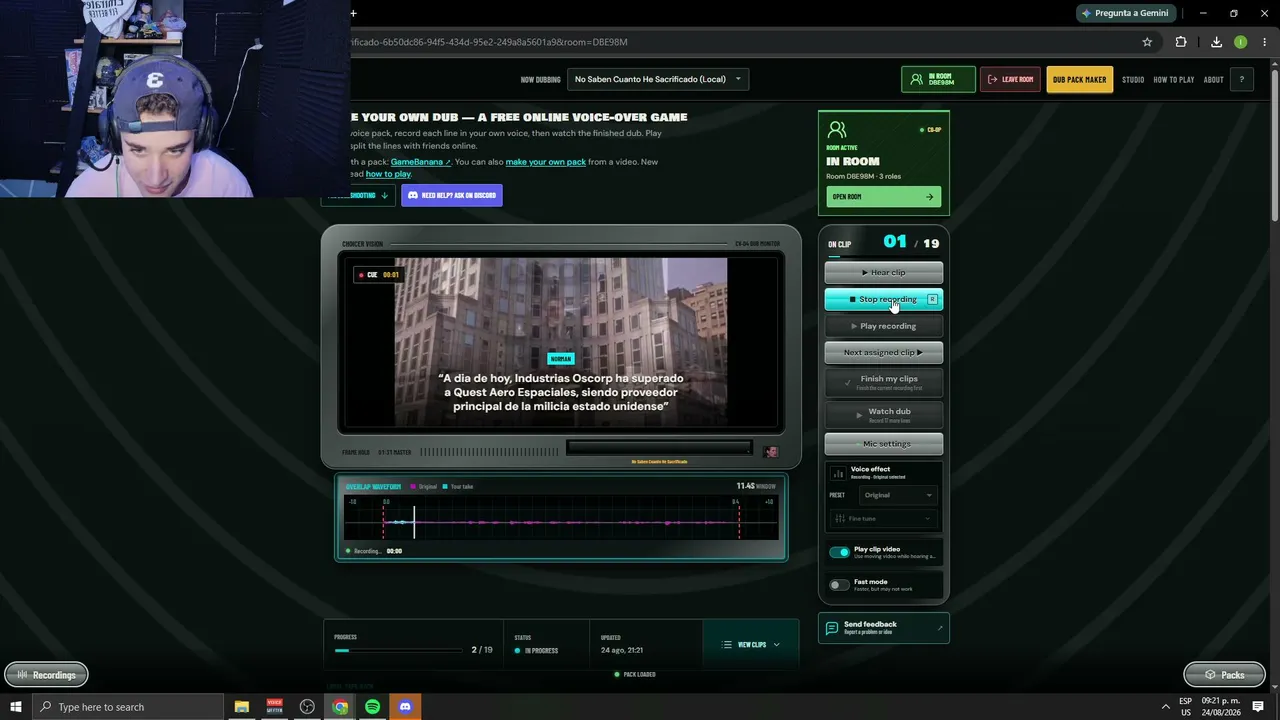Open the voice effect Preset dropdown
This screenshot has width=1280, height=720.
click(x=898, y=495)
